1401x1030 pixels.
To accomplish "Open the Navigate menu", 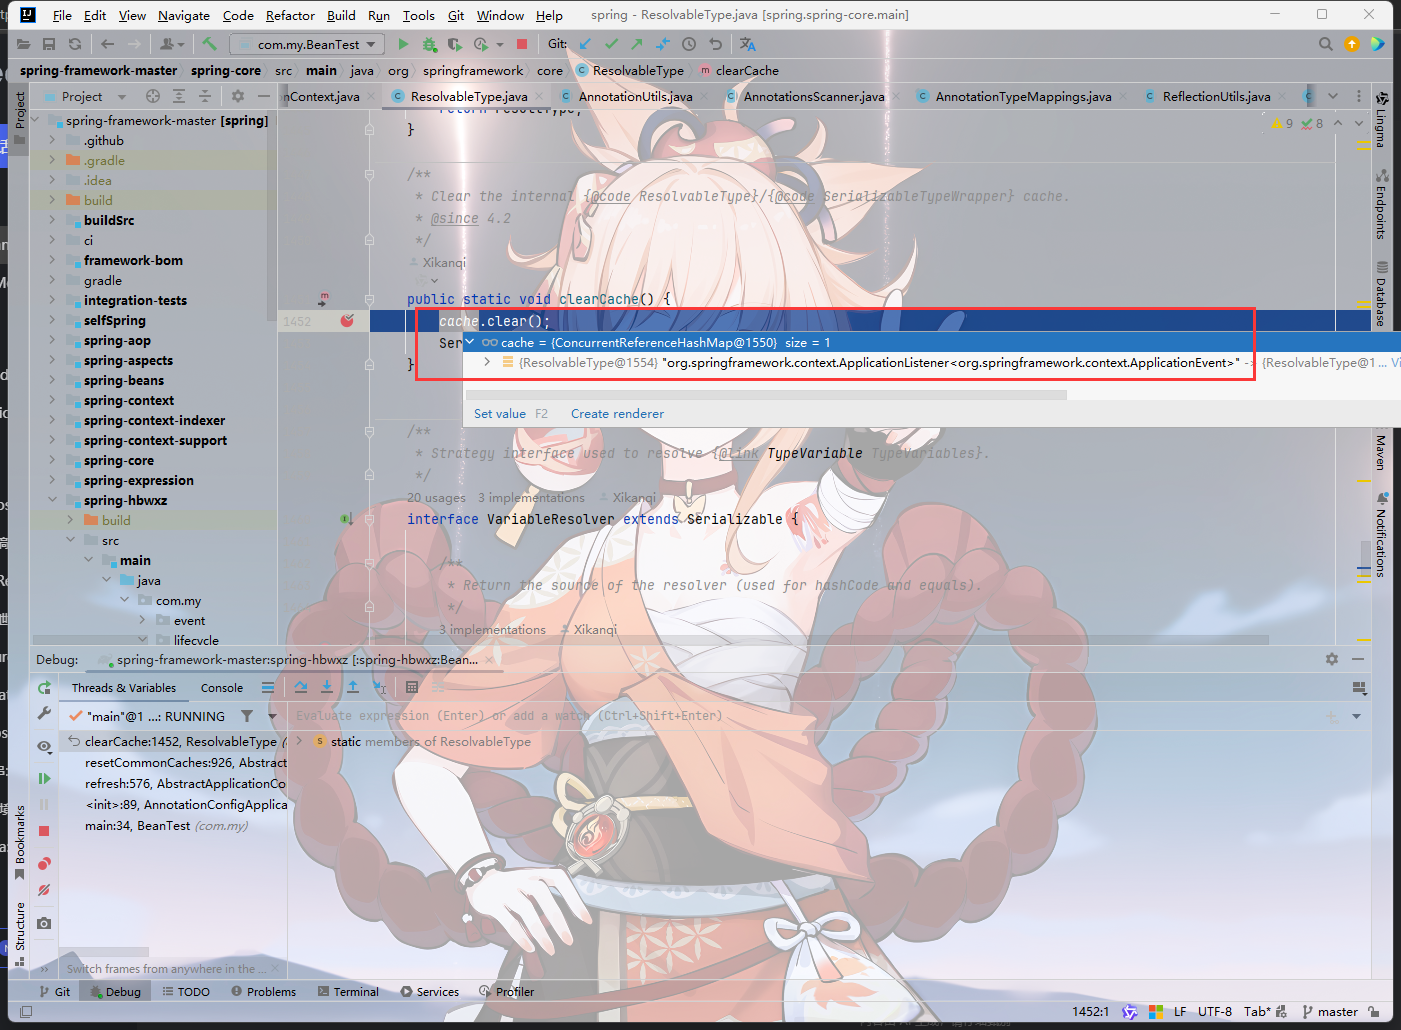I will coord(184,15).
